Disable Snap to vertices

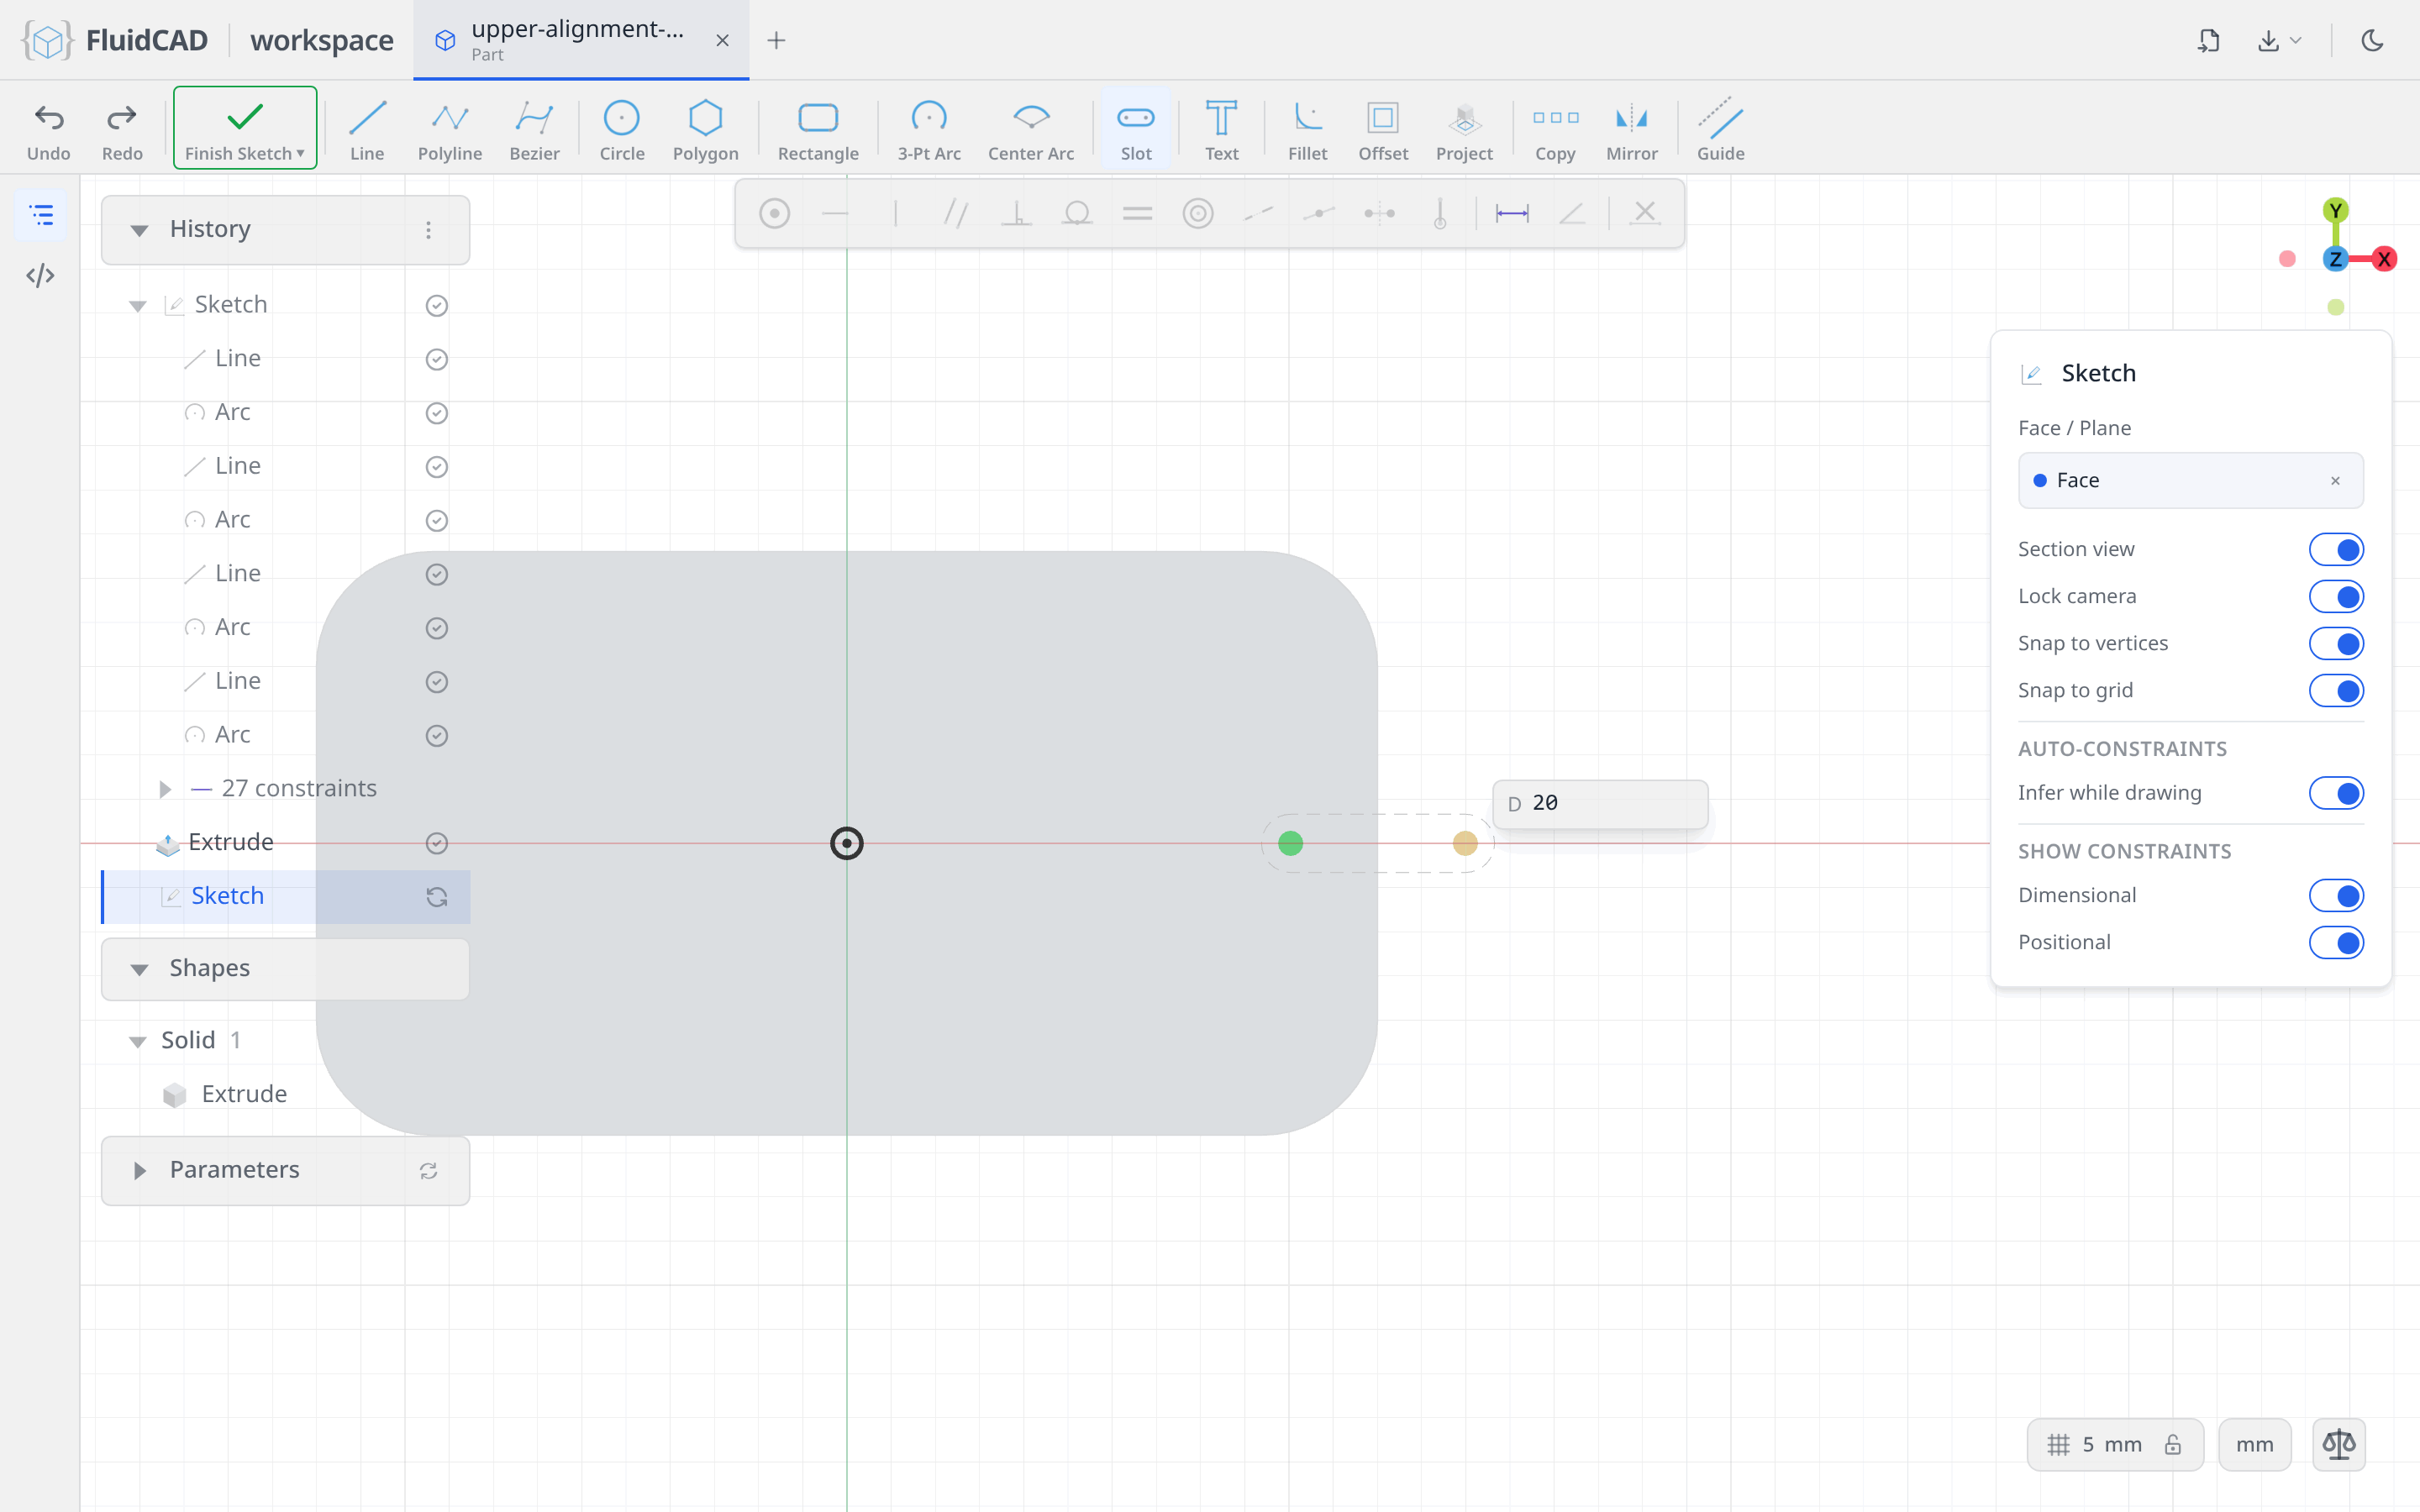2336,643
